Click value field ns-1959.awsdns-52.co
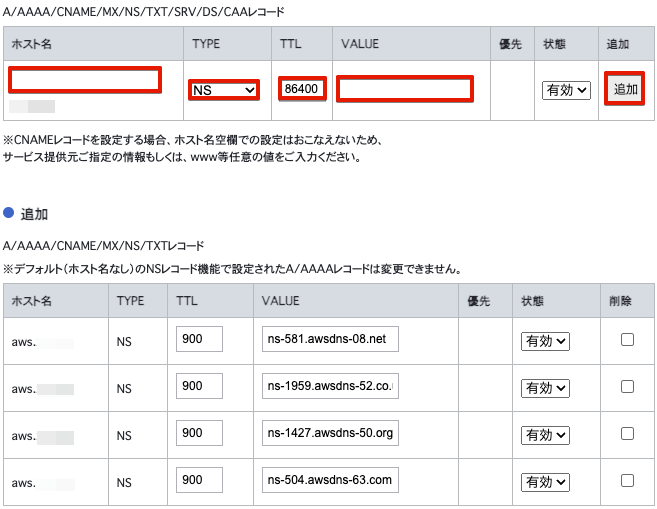The width and height of the screenshot is (657, 509). [x=330, y=386]
